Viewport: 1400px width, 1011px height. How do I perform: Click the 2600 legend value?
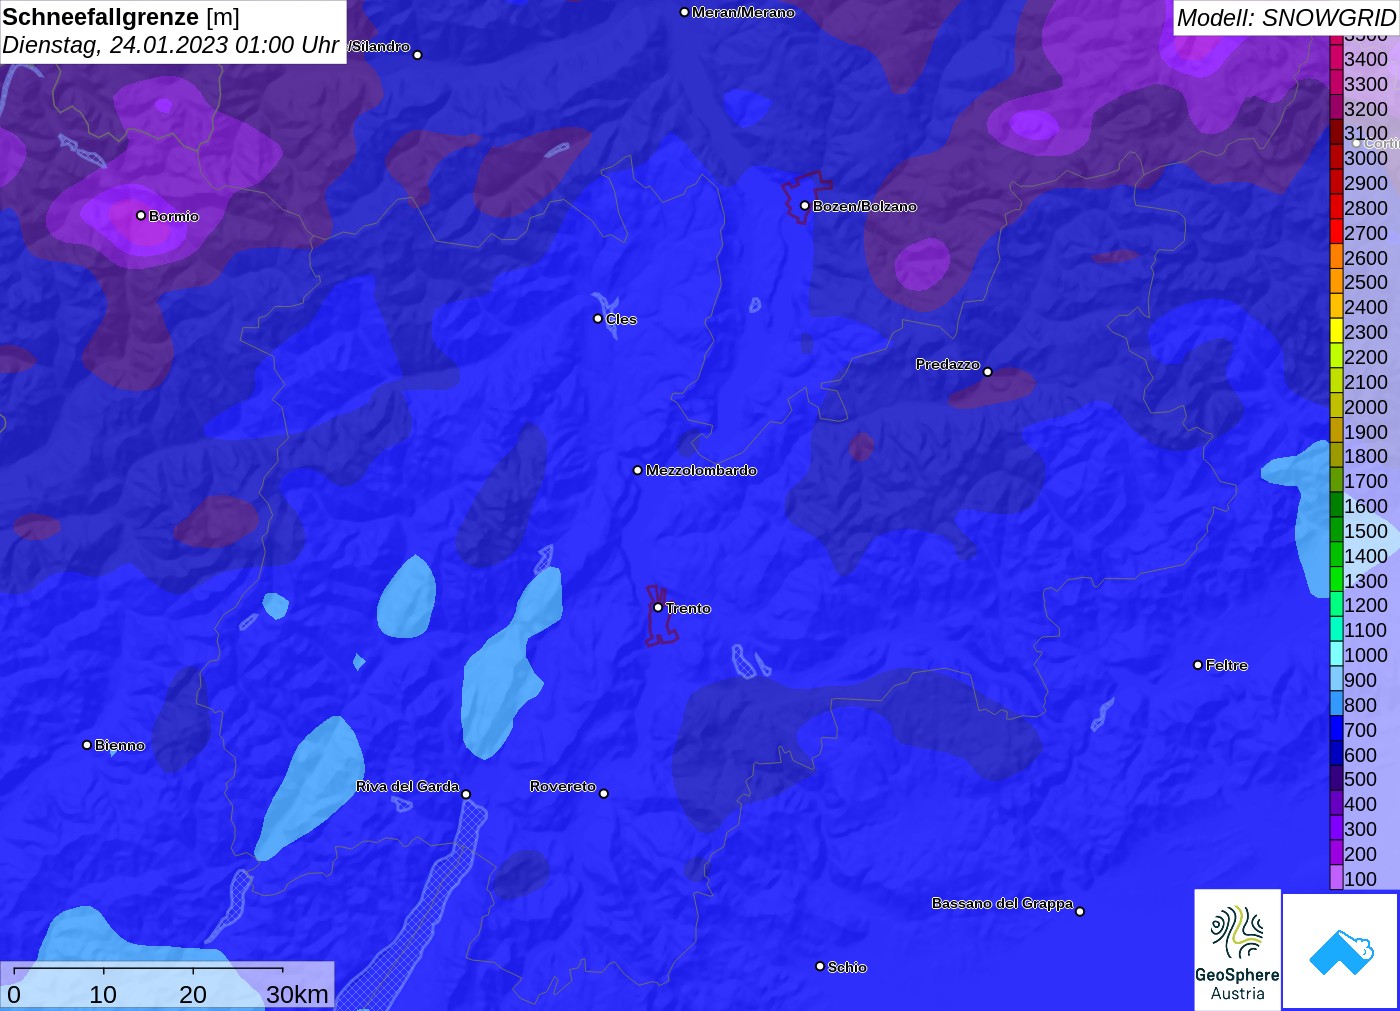(1366, 258)
